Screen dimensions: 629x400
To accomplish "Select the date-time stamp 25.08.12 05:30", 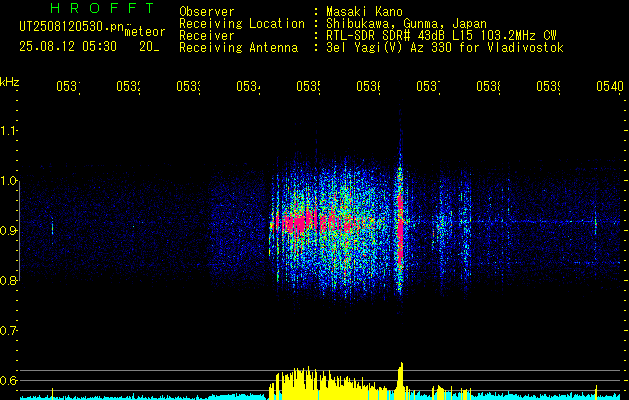I will 68,47.
